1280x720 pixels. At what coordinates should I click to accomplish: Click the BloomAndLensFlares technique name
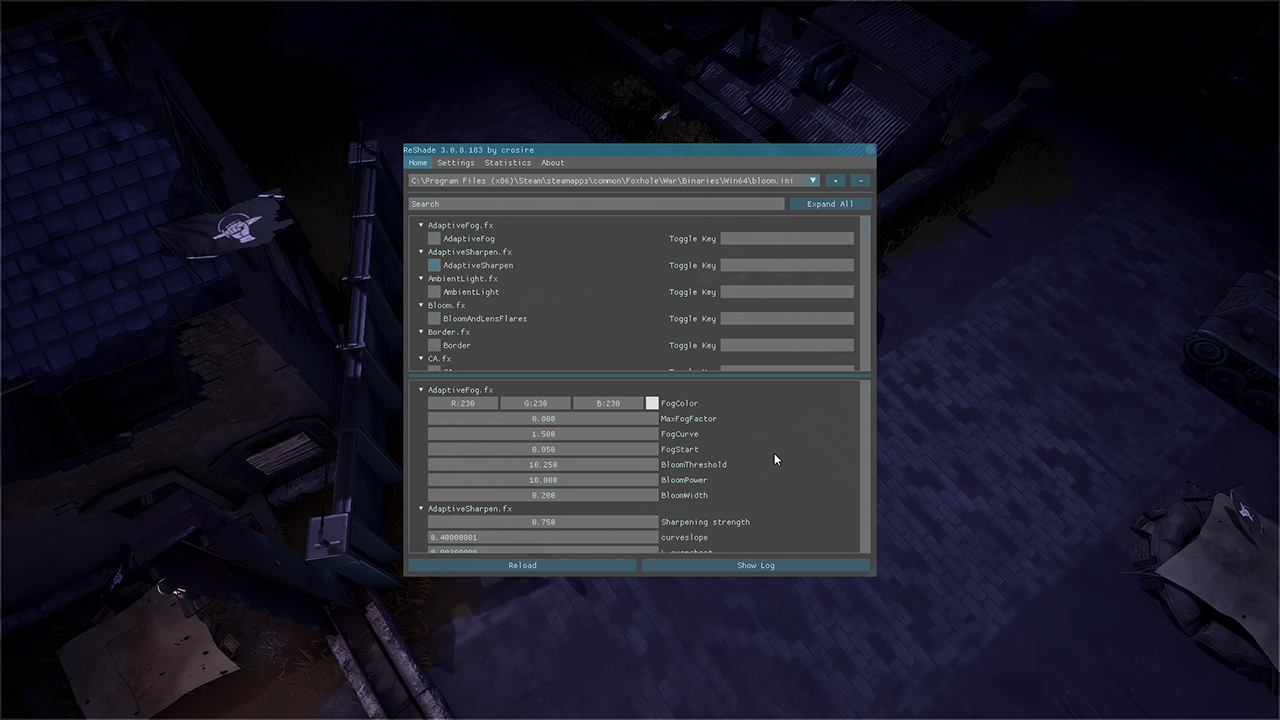[485, 319]
